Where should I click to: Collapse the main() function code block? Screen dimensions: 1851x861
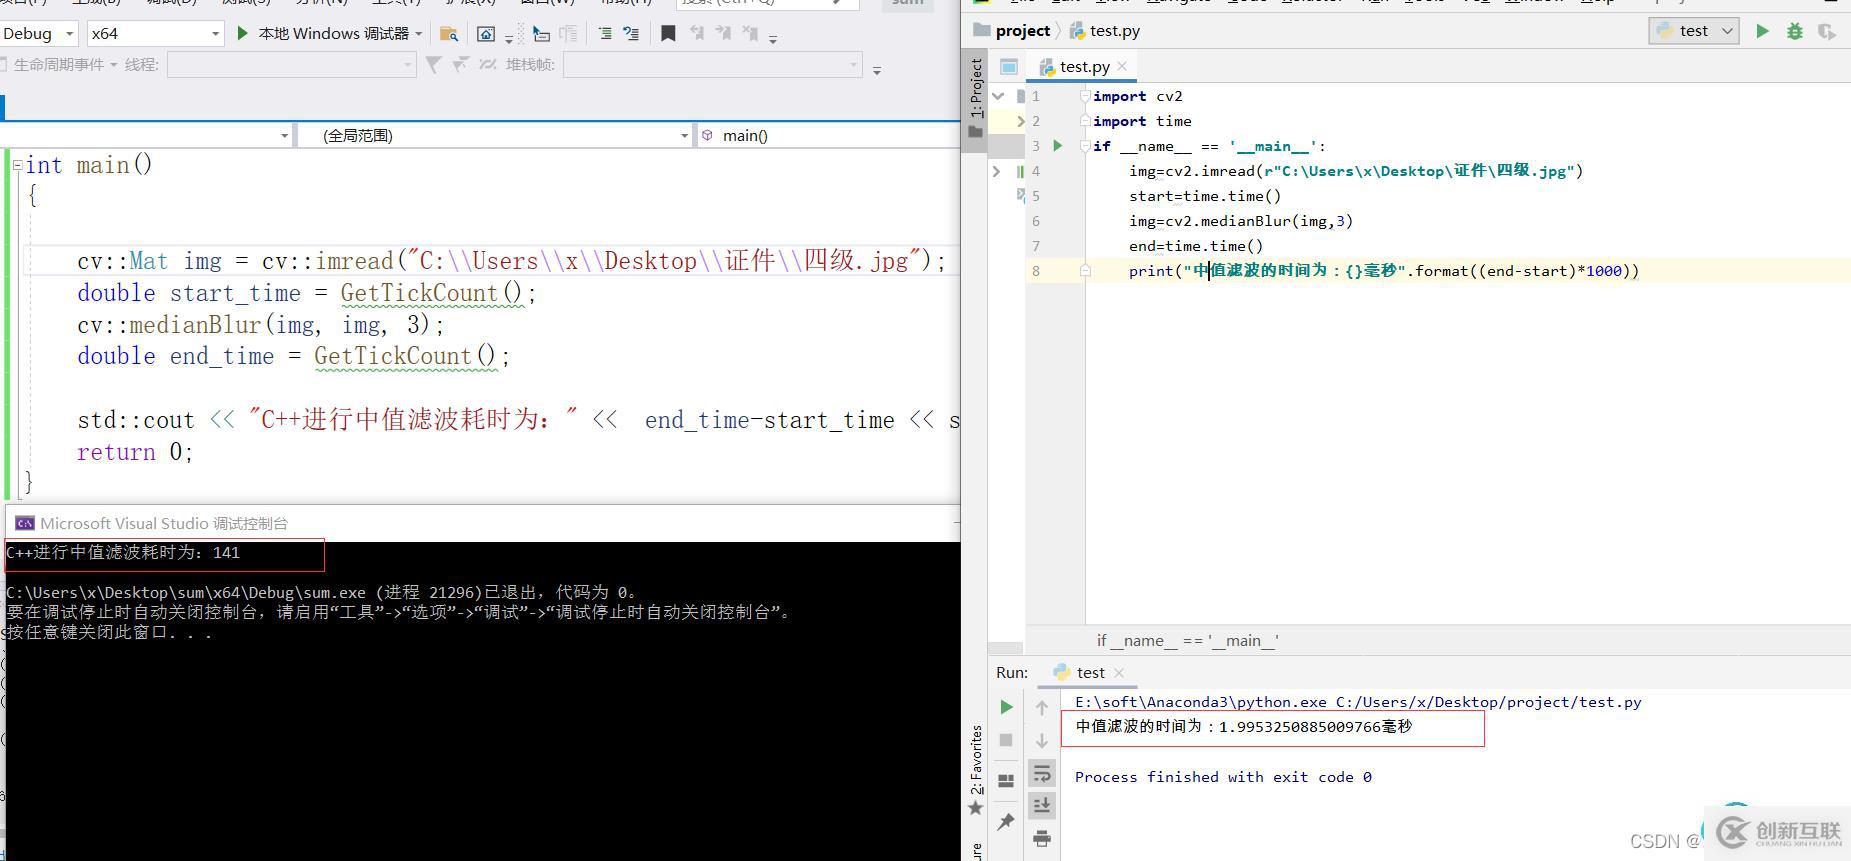click(17, 165)
